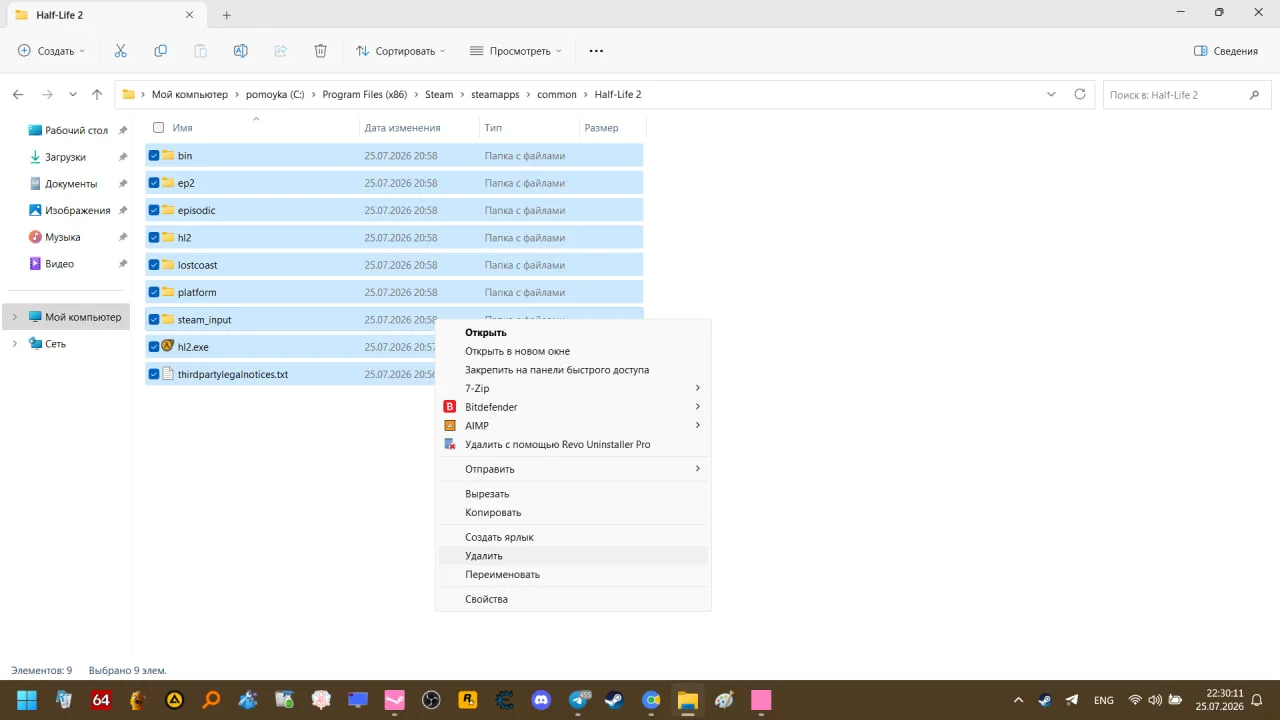
Task: Open a new tab with the plus button
Action: click(226, 15)
